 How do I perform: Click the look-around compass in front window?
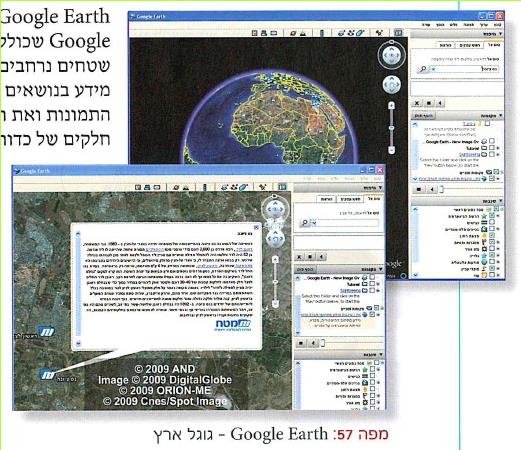[275, 209]
